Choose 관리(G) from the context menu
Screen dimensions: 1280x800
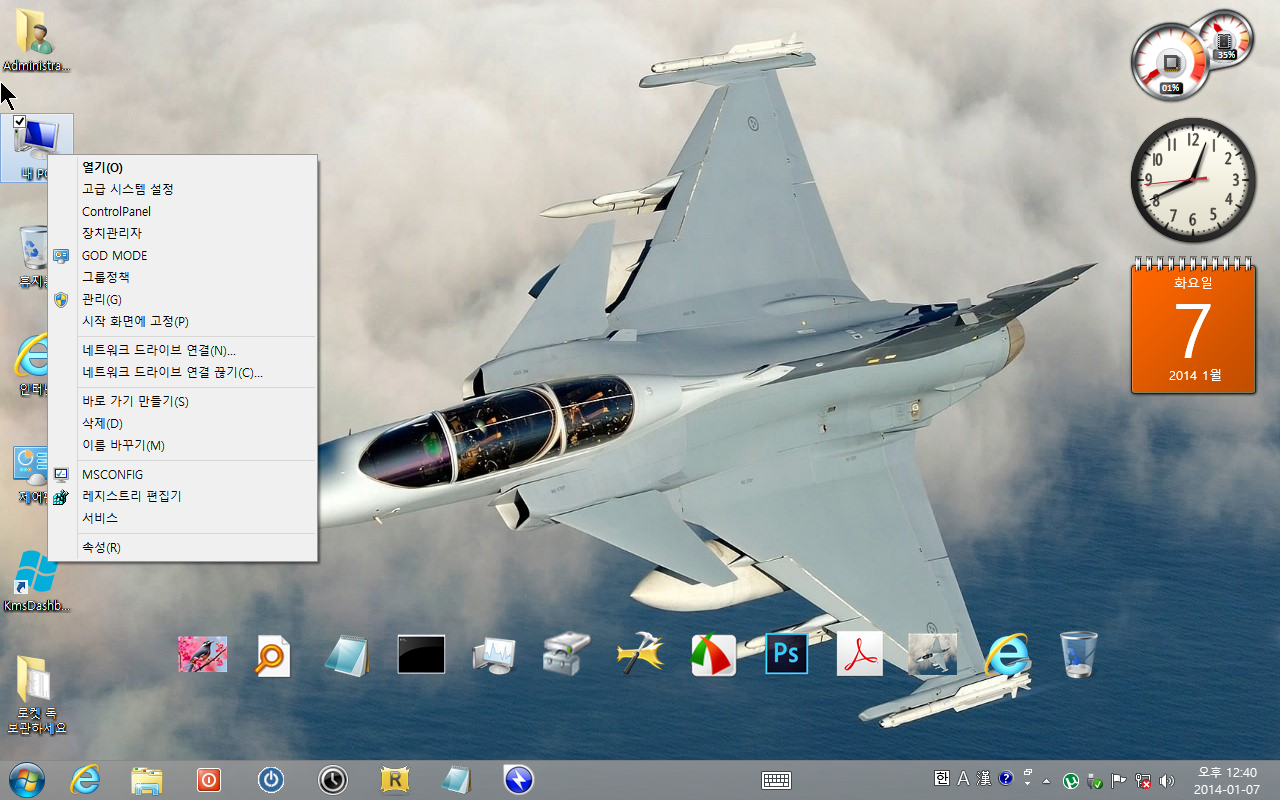[x=182, y=299]
